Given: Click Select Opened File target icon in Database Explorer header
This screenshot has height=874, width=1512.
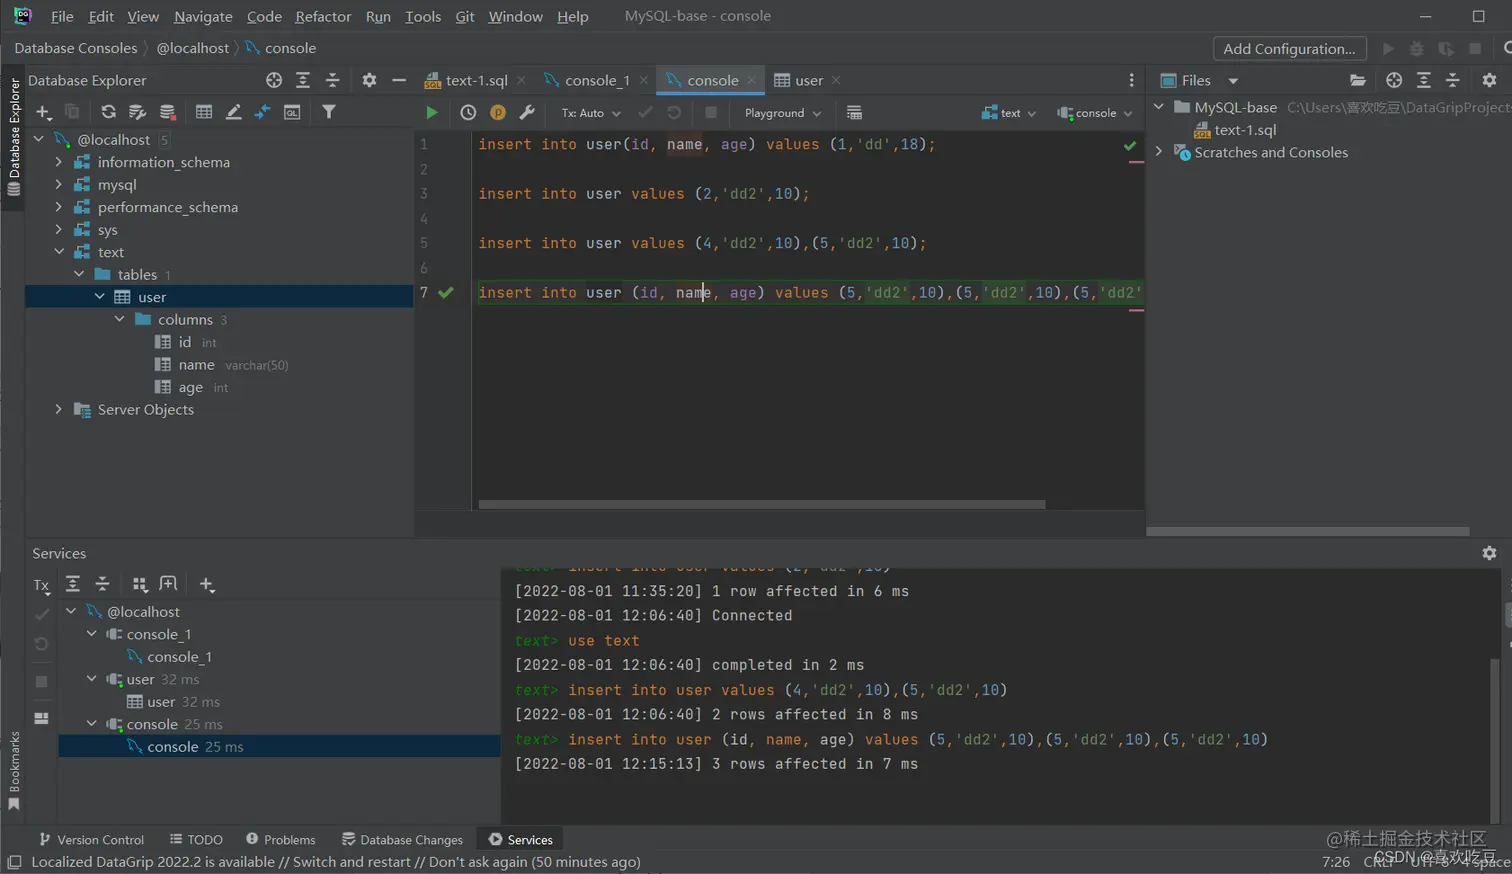Looking at the screenshot, I should [x=274, y=80].
